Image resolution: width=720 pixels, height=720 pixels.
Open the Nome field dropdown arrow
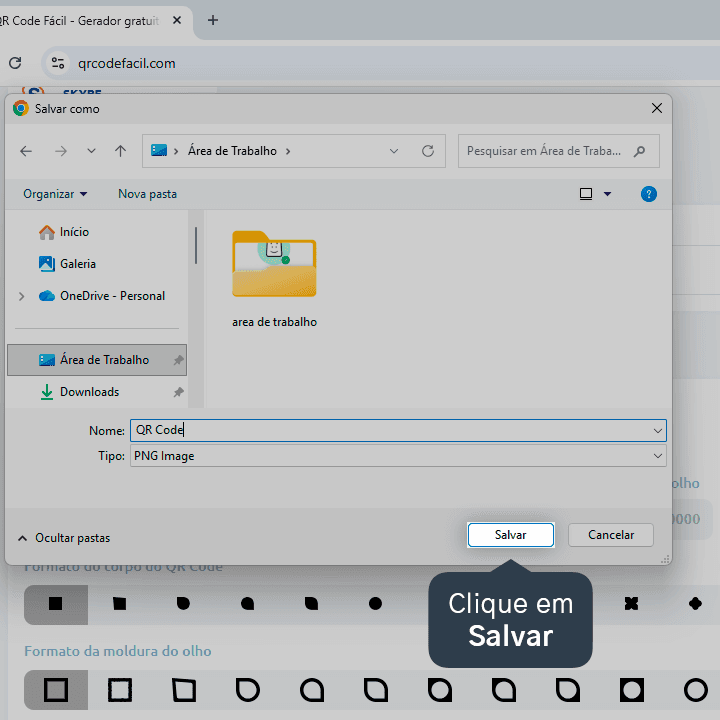tap(658, 430)
